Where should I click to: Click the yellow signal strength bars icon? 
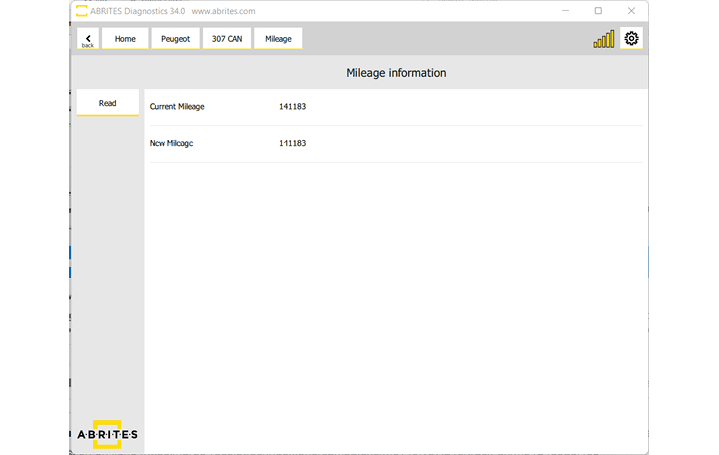tap(604, 40)
